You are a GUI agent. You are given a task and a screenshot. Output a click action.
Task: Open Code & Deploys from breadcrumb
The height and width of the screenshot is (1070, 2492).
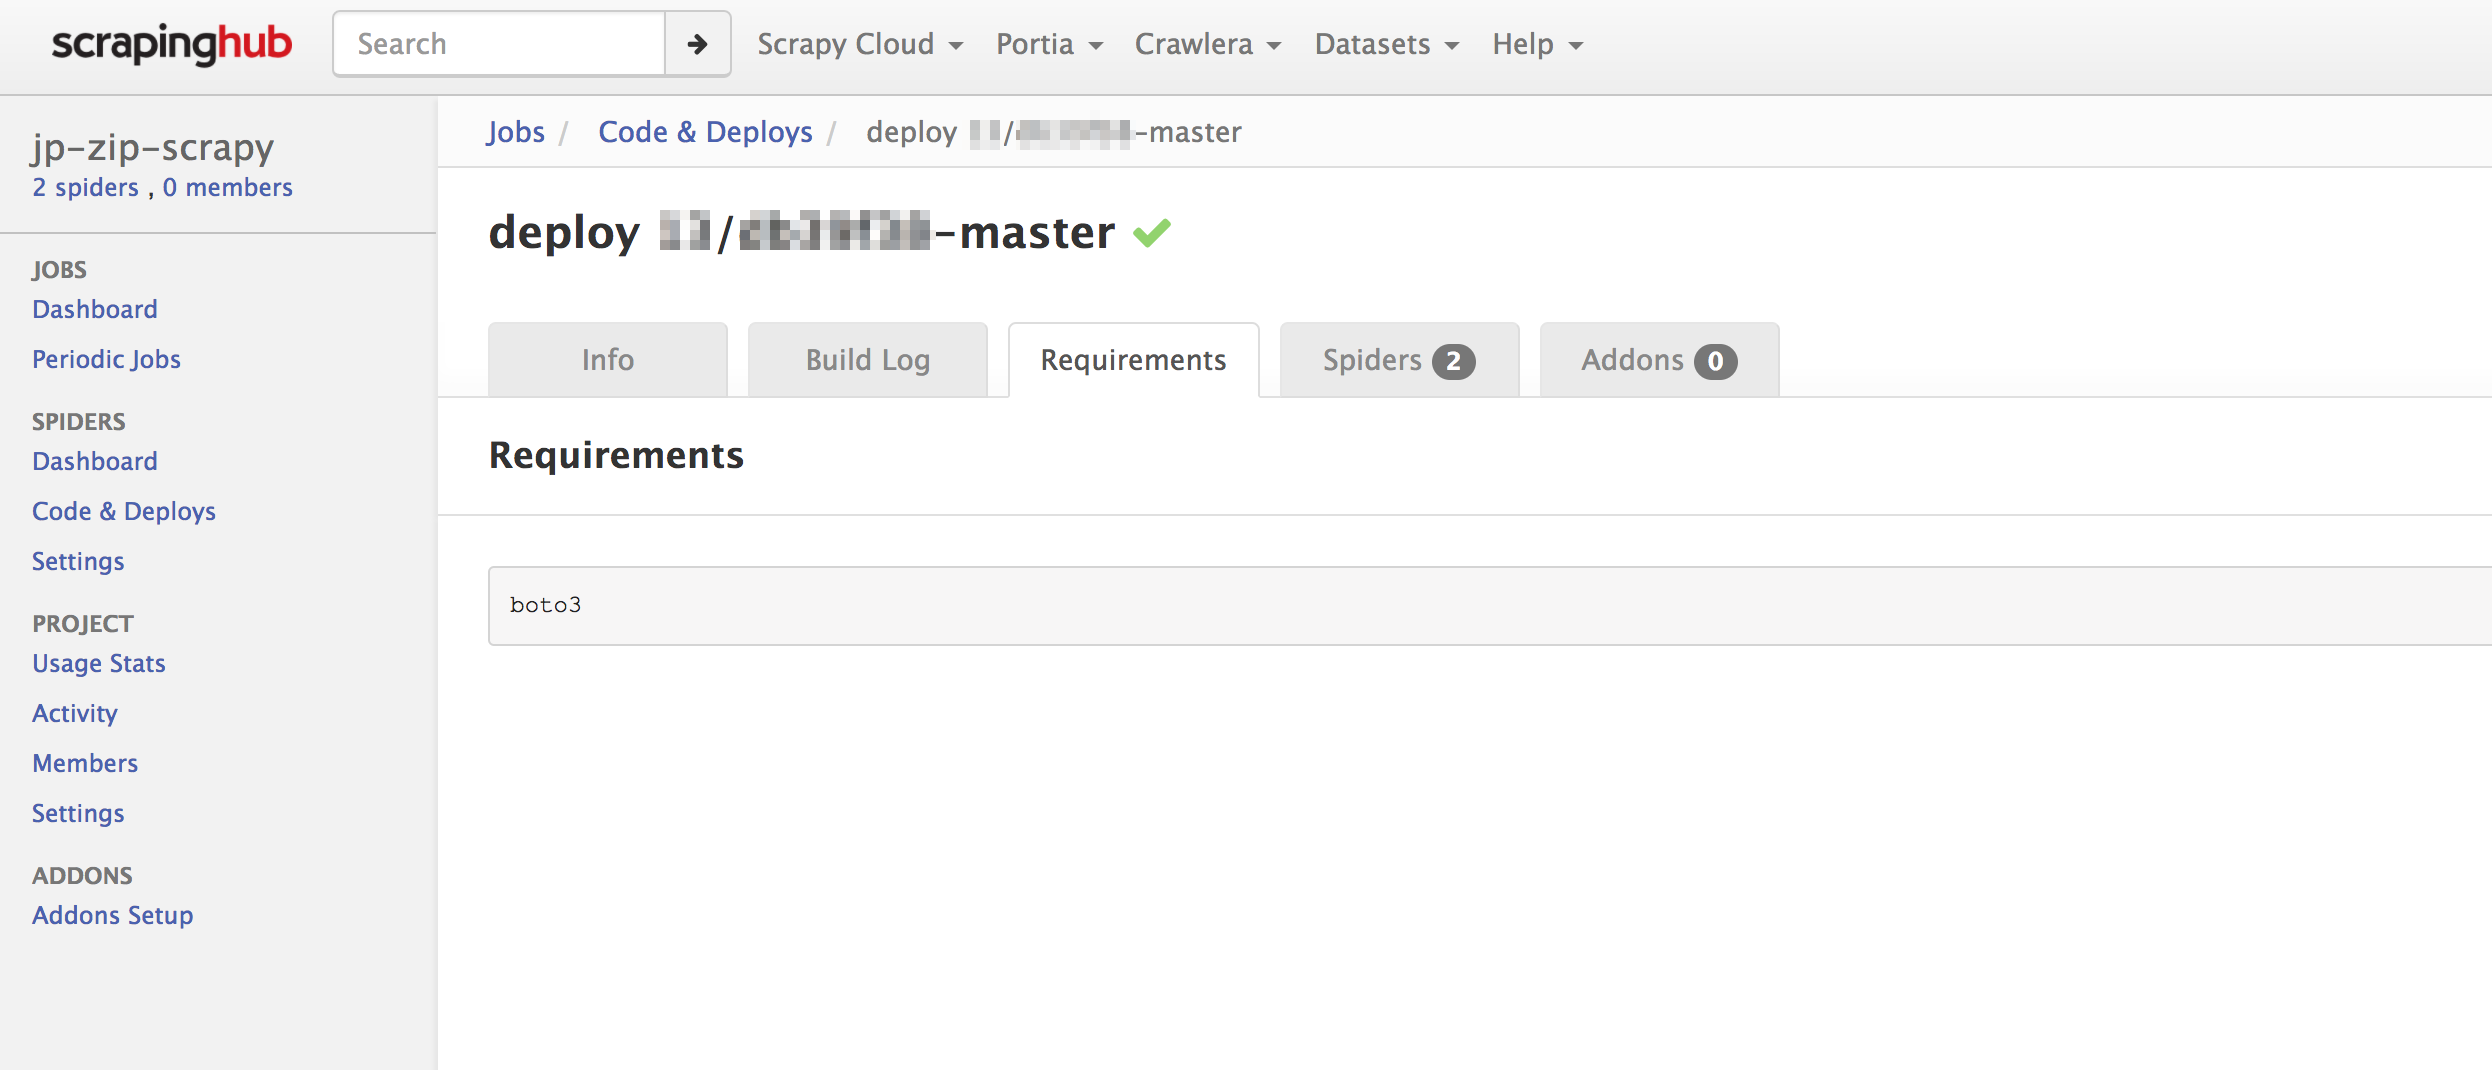point(705,131)
